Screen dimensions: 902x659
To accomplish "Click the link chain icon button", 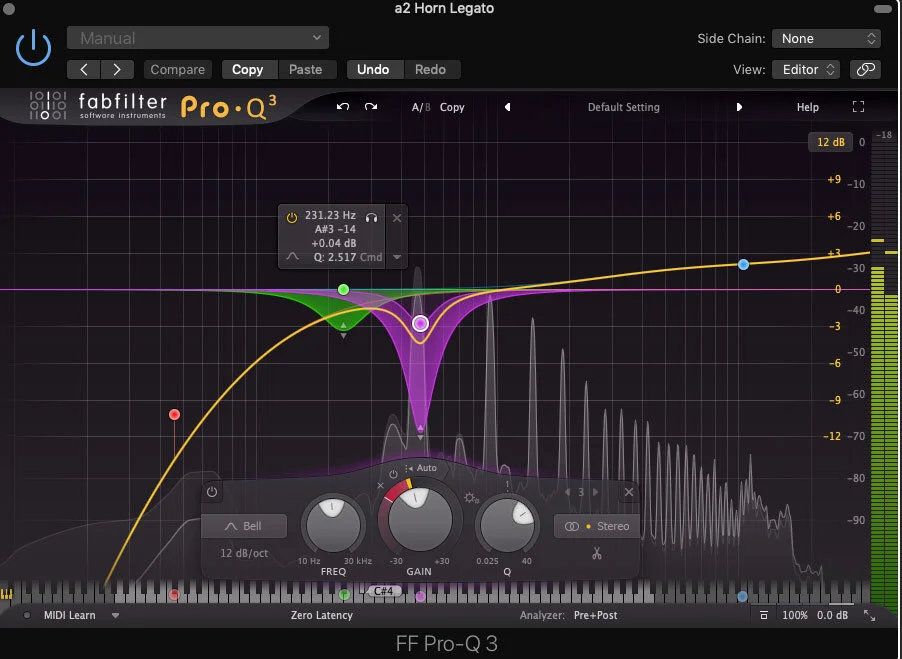I will 865,70.
